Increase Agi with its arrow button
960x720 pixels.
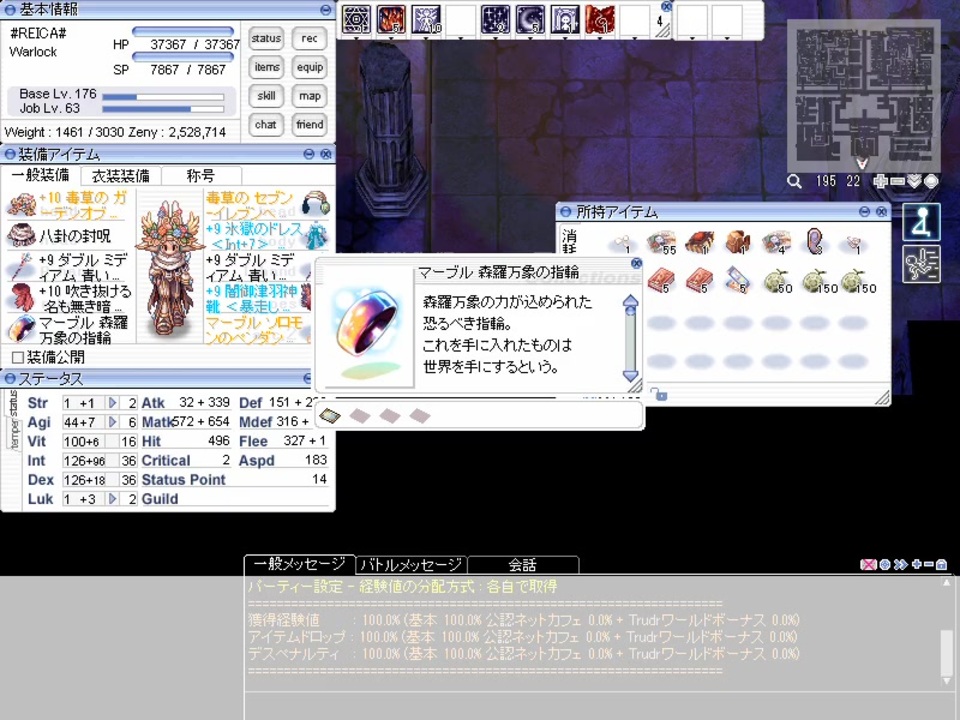pos(112,422)
